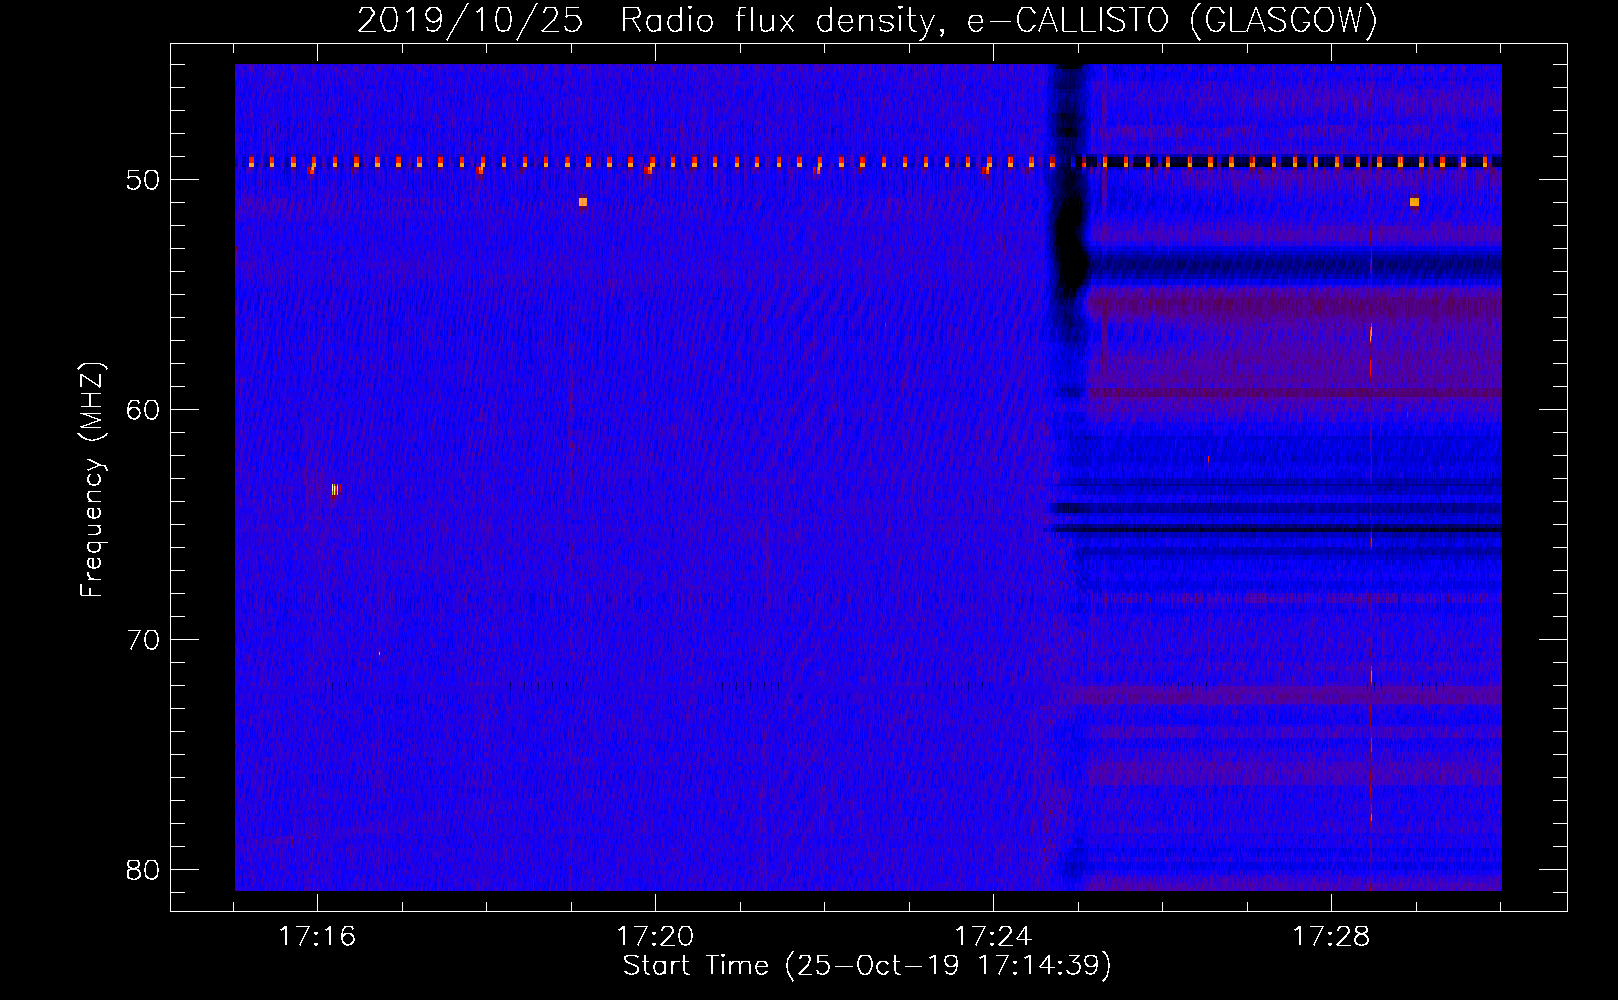Click the 'Start Time (25-Oct-19 17:14:39)' label
This screenshot has height=1000, width=1618.
(867, 966)
